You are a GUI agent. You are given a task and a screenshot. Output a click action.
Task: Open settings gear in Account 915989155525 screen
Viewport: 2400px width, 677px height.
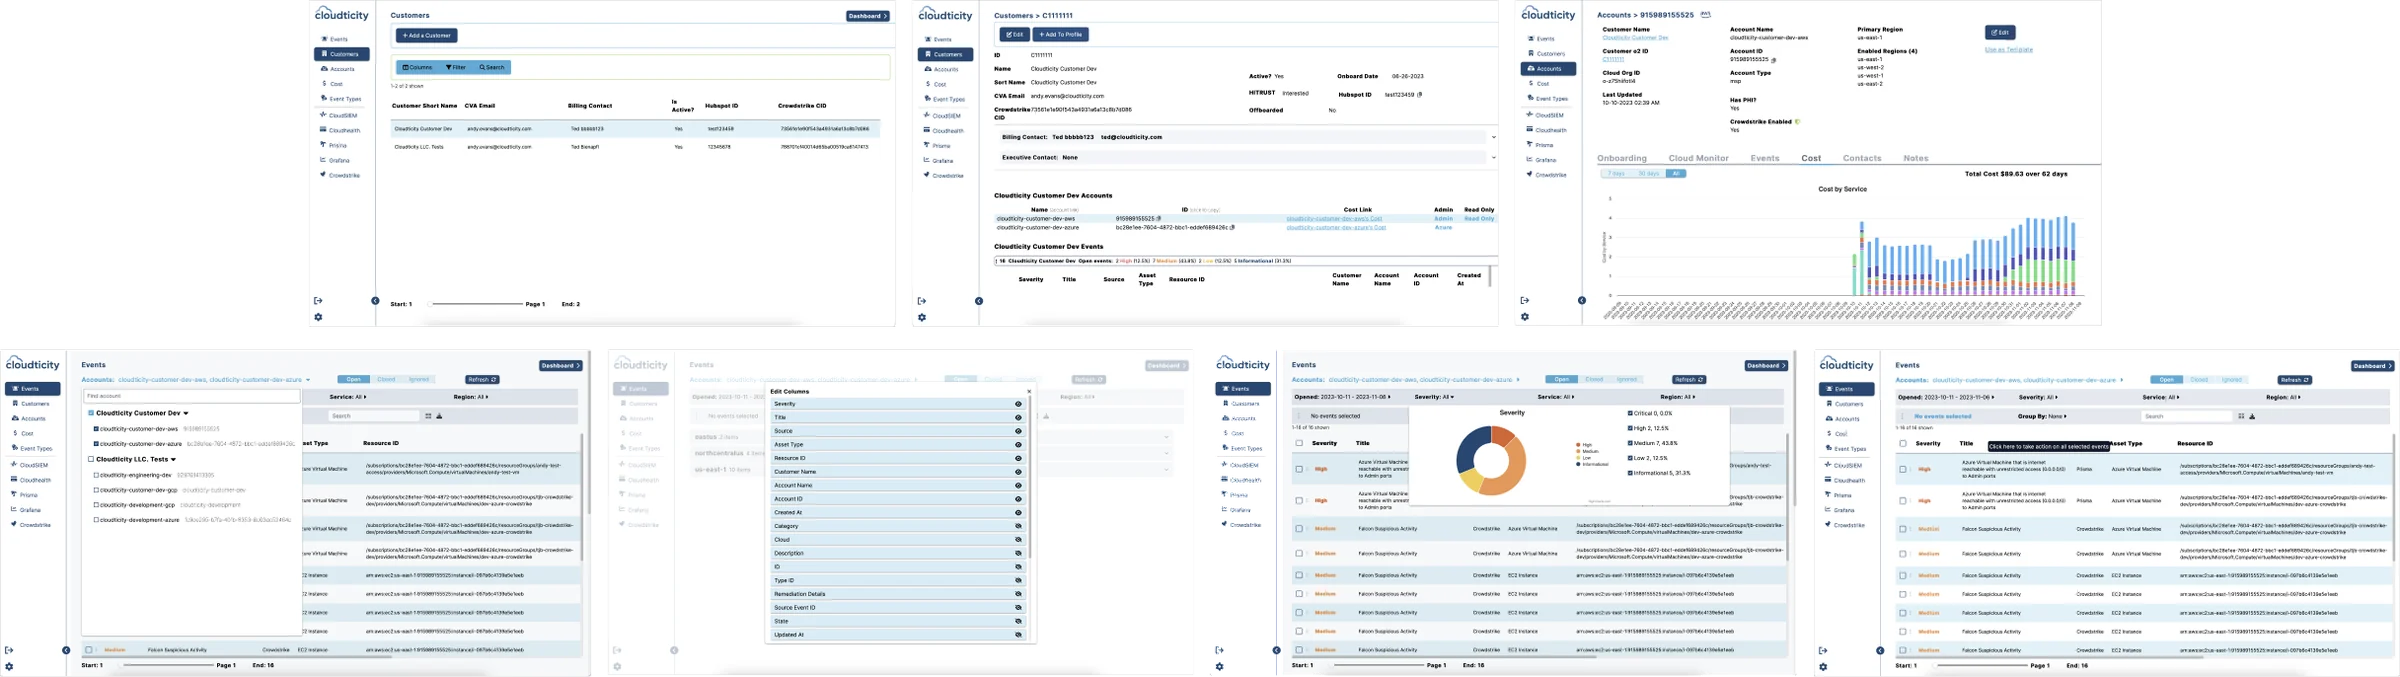tap(1525, 317)
